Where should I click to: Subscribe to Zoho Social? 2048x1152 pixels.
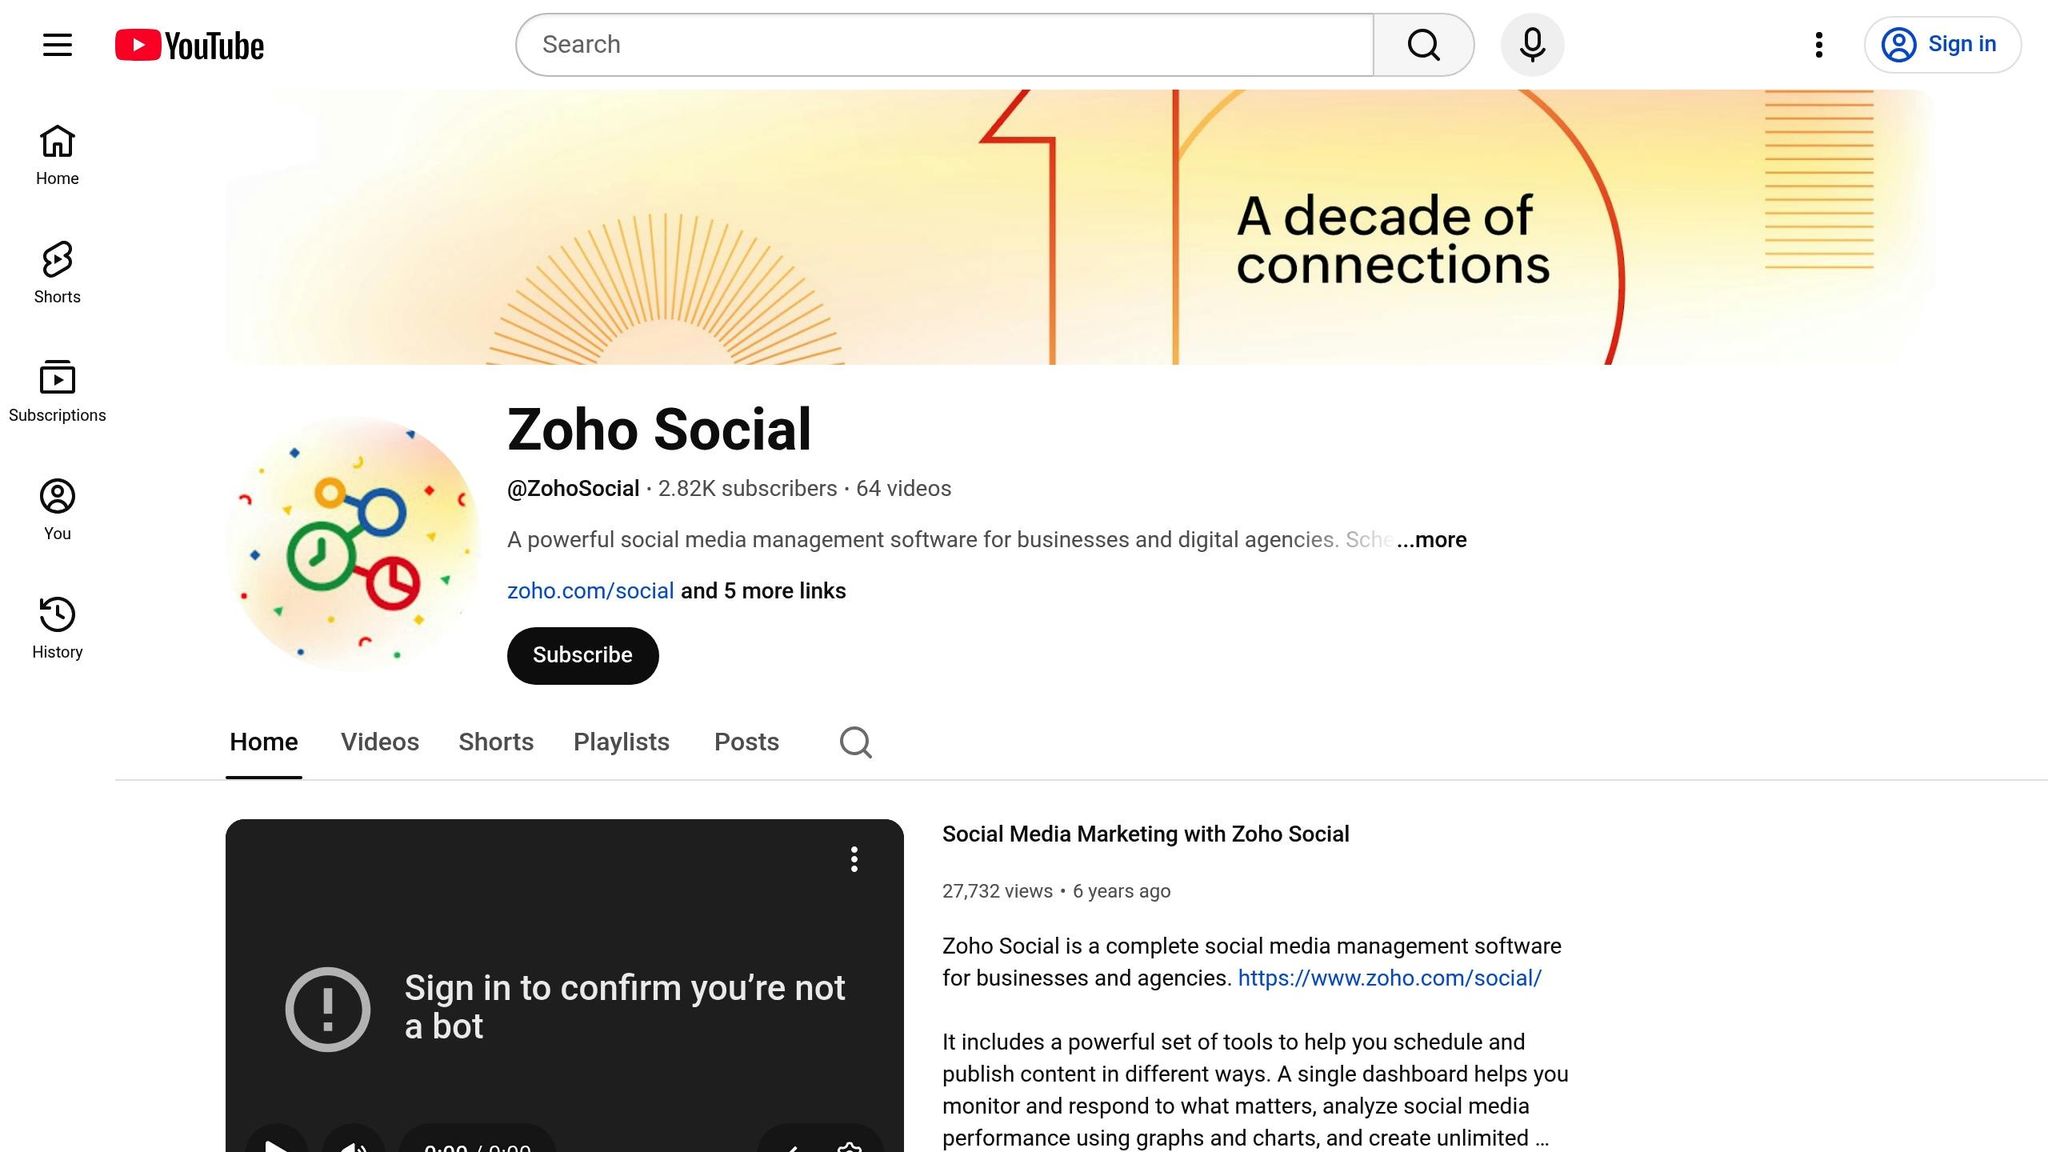click(x=582, y=655)
